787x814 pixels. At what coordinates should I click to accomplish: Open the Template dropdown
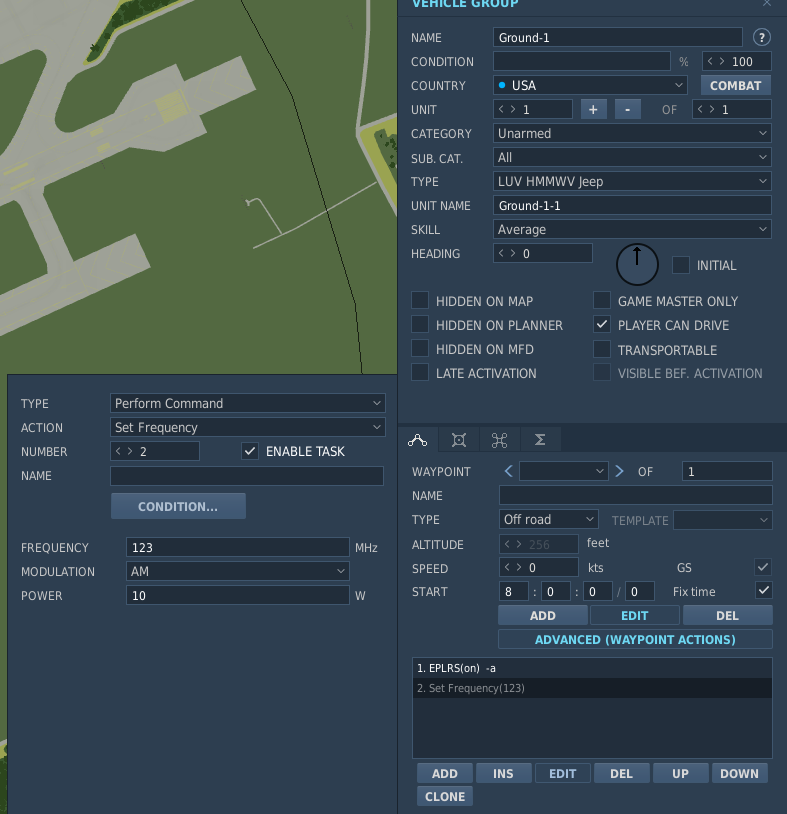click(723, 520)
